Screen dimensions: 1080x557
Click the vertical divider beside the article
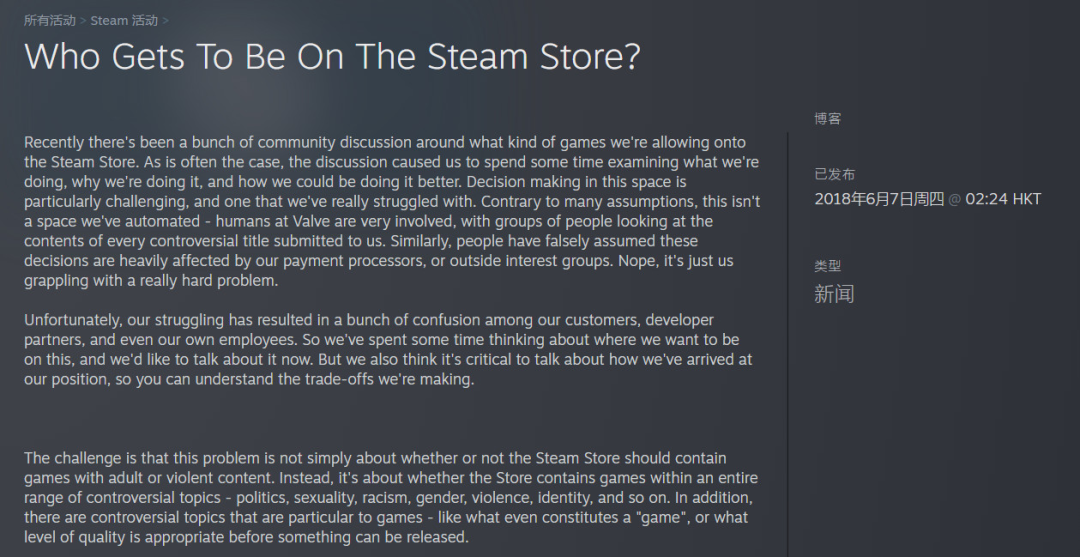787,344
